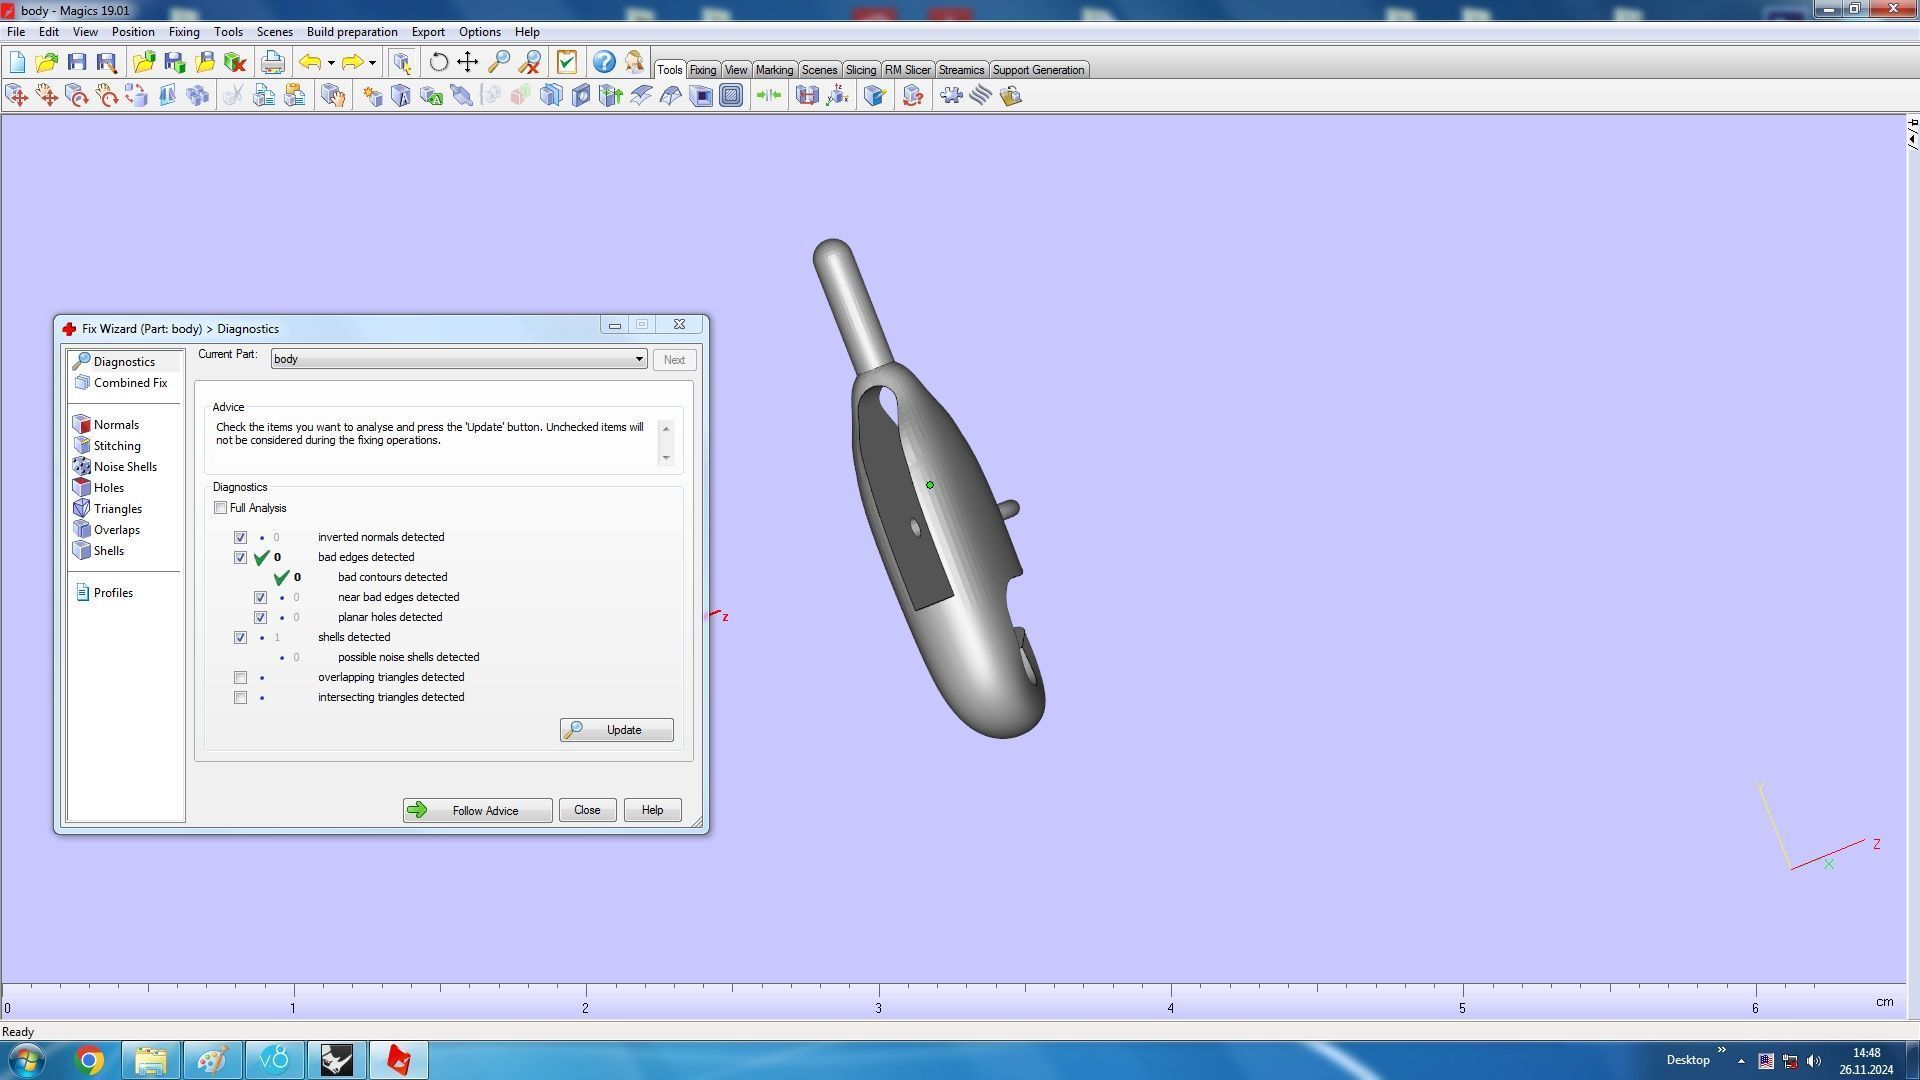Click the Update button
This screenshot has height=1080, width=1920.
pos(616,730)
